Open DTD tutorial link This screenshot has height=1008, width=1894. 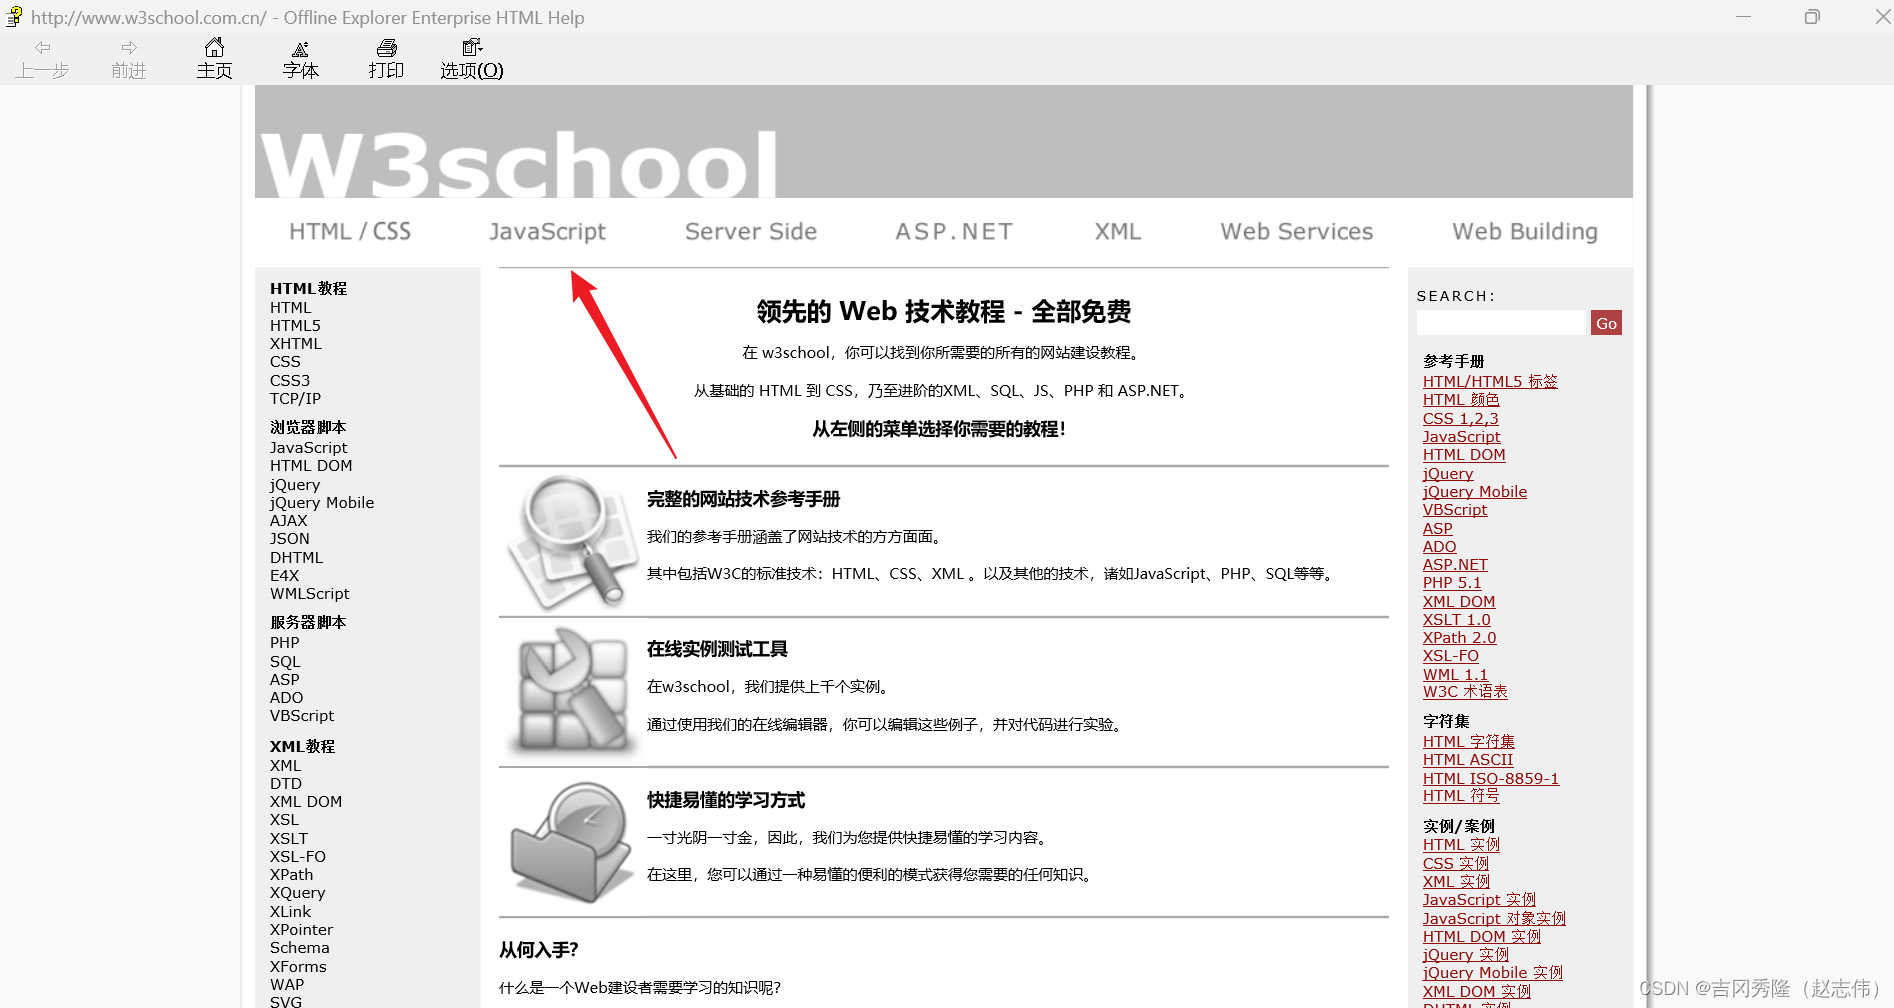[286, 784]
